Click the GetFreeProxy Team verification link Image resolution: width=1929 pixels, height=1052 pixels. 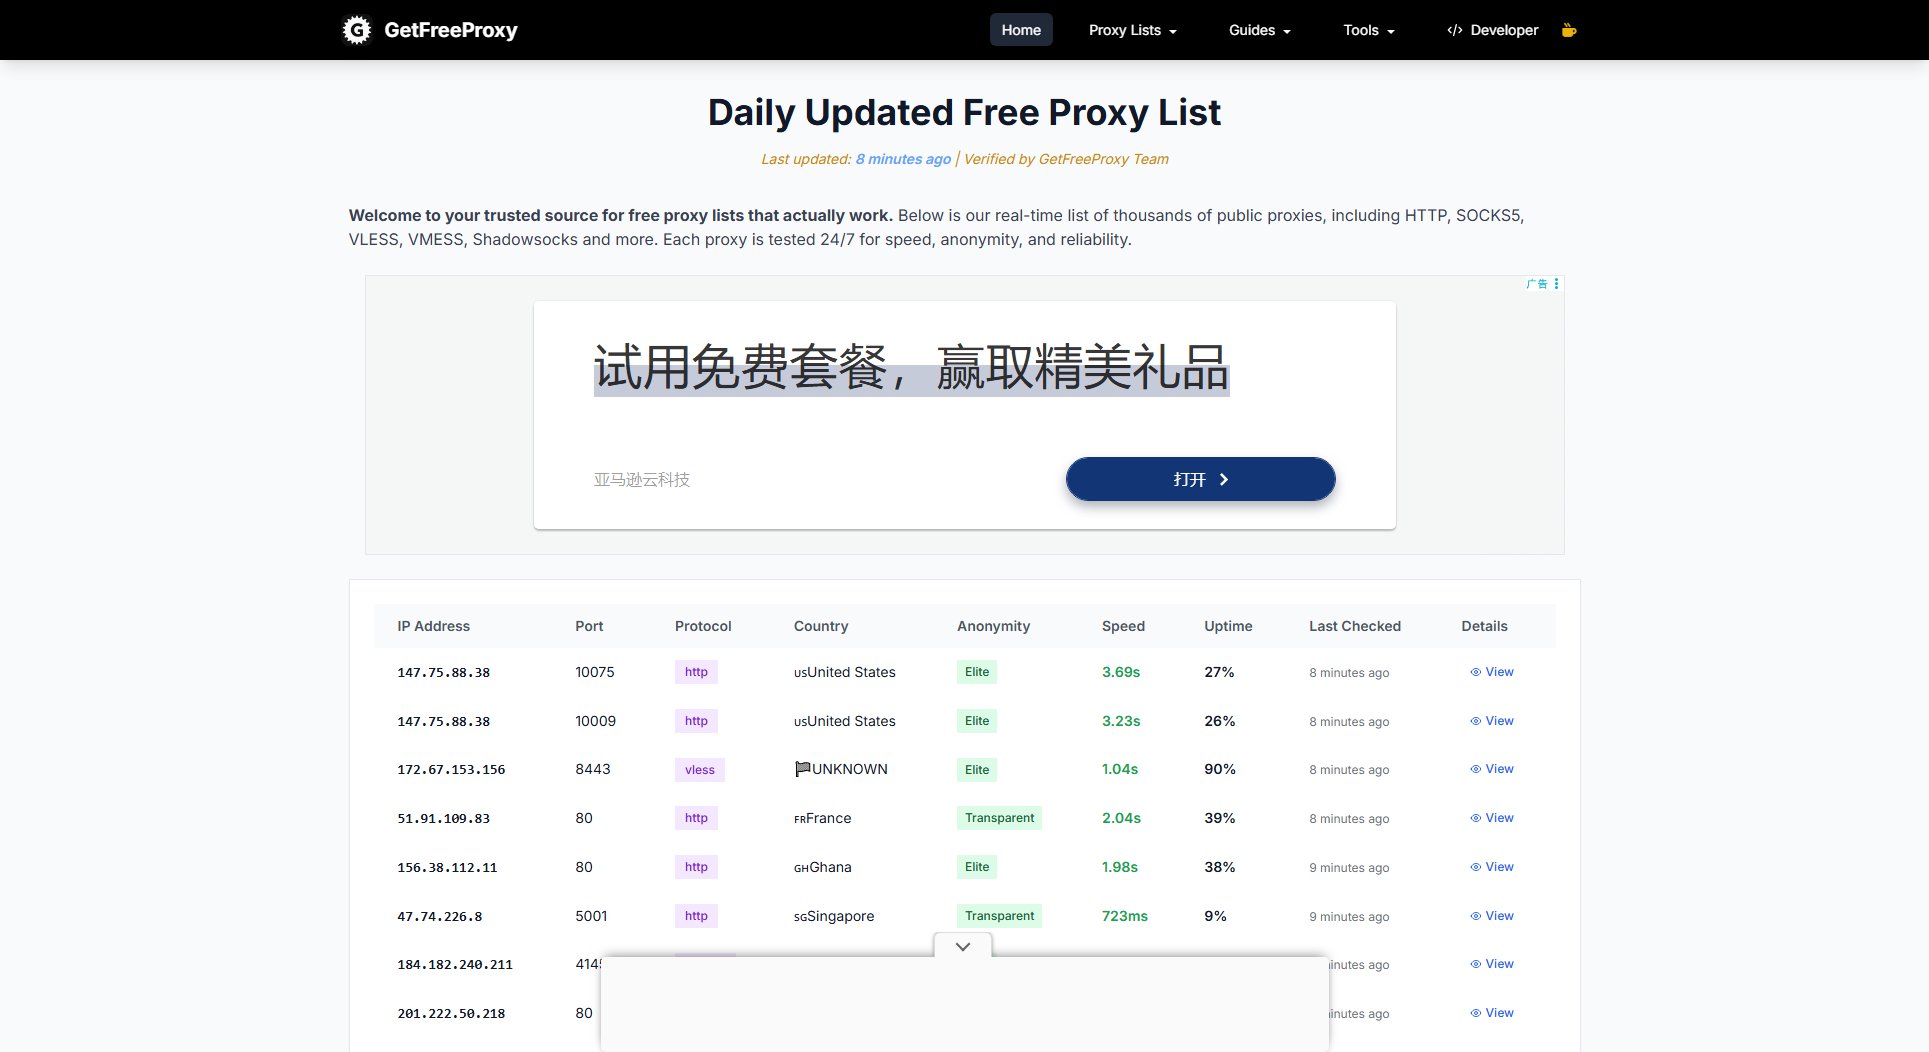(1103, 159)
